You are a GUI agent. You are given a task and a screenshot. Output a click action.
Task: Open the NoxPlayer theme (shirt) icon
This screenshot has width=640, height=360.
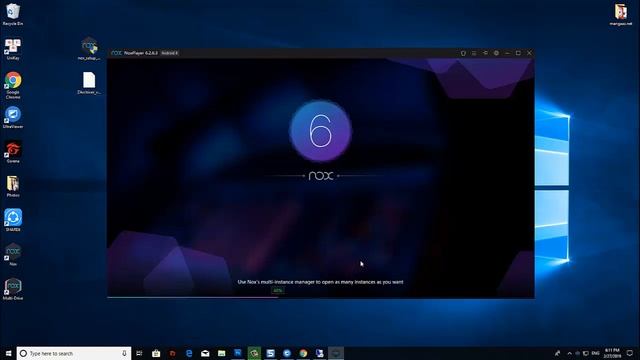point(463,53)
